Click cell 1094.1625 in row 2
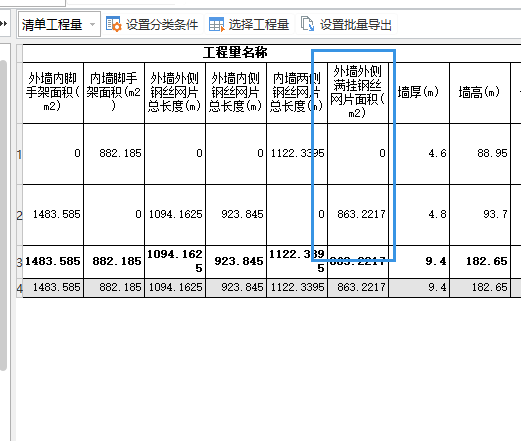The image size is (521, 441). click(x=175, y=215)
